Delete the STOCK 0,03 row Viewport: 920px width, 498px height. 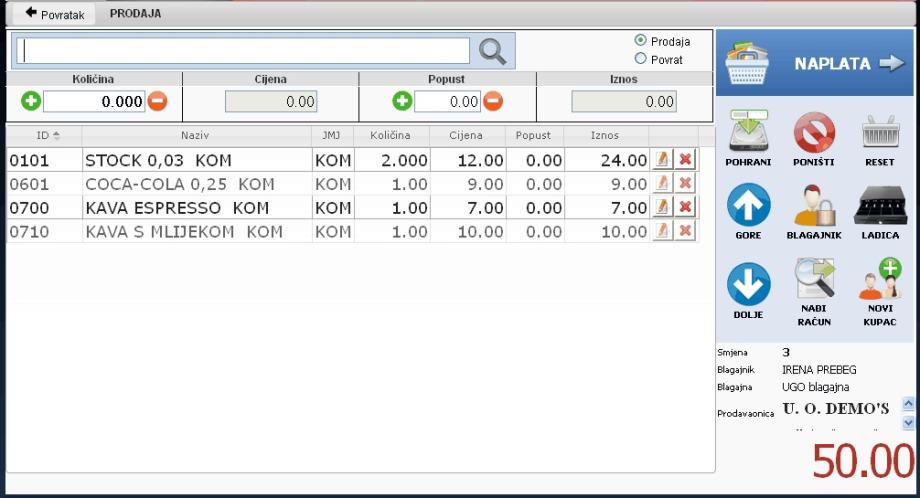pyautogui.click(x=685, y=159)
